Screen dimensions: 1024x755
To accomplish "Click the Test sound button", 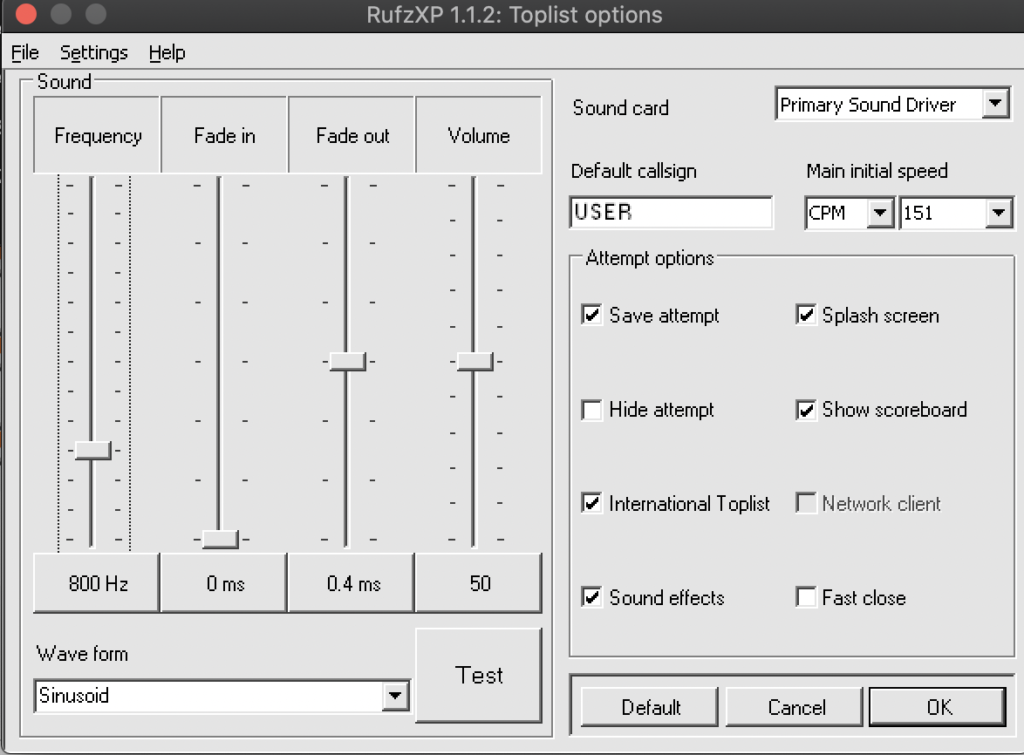I will coord(478,675).
